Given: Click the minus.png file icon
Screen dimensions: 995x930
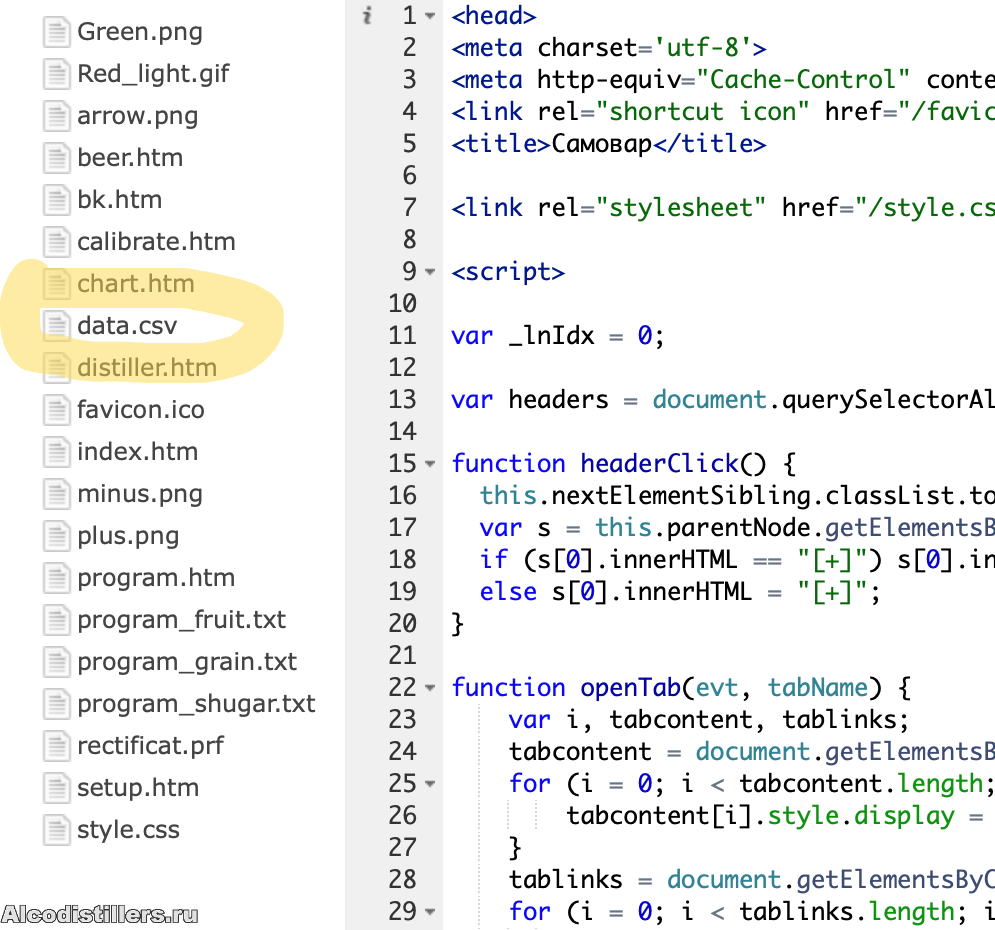Looking at the screenshot, I should coord(56,494).
